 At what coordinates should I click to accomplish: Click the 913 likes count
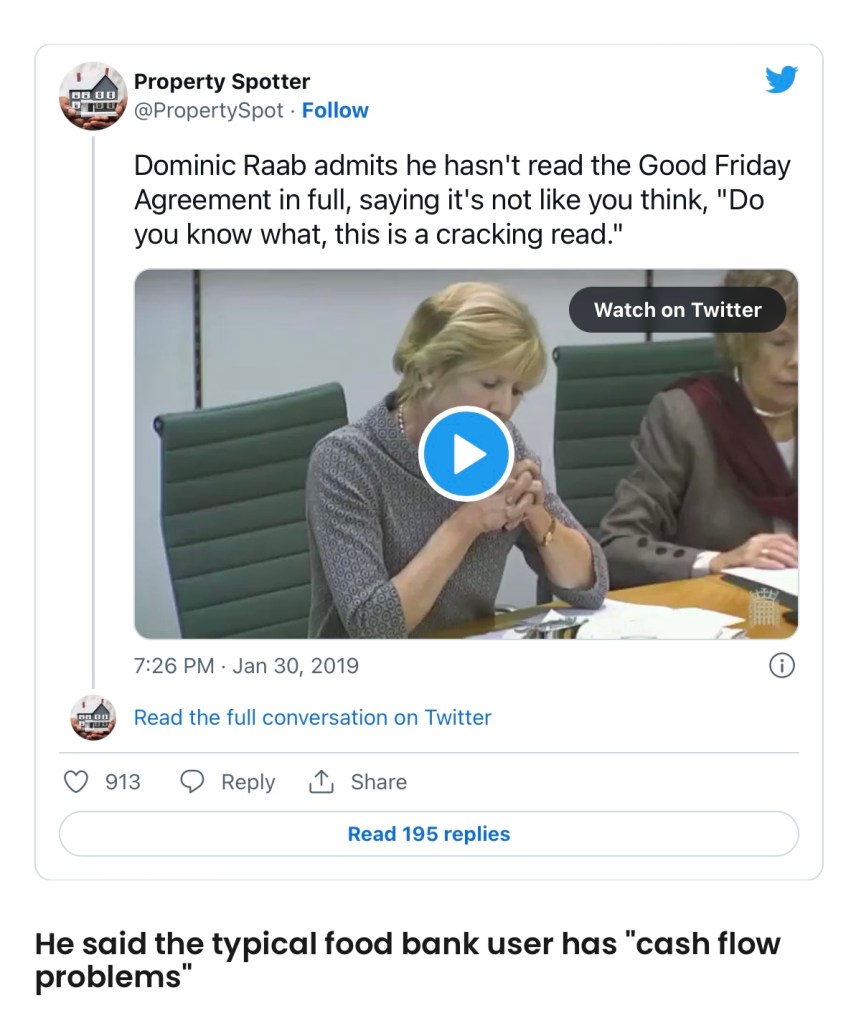(x=123, y=782)
